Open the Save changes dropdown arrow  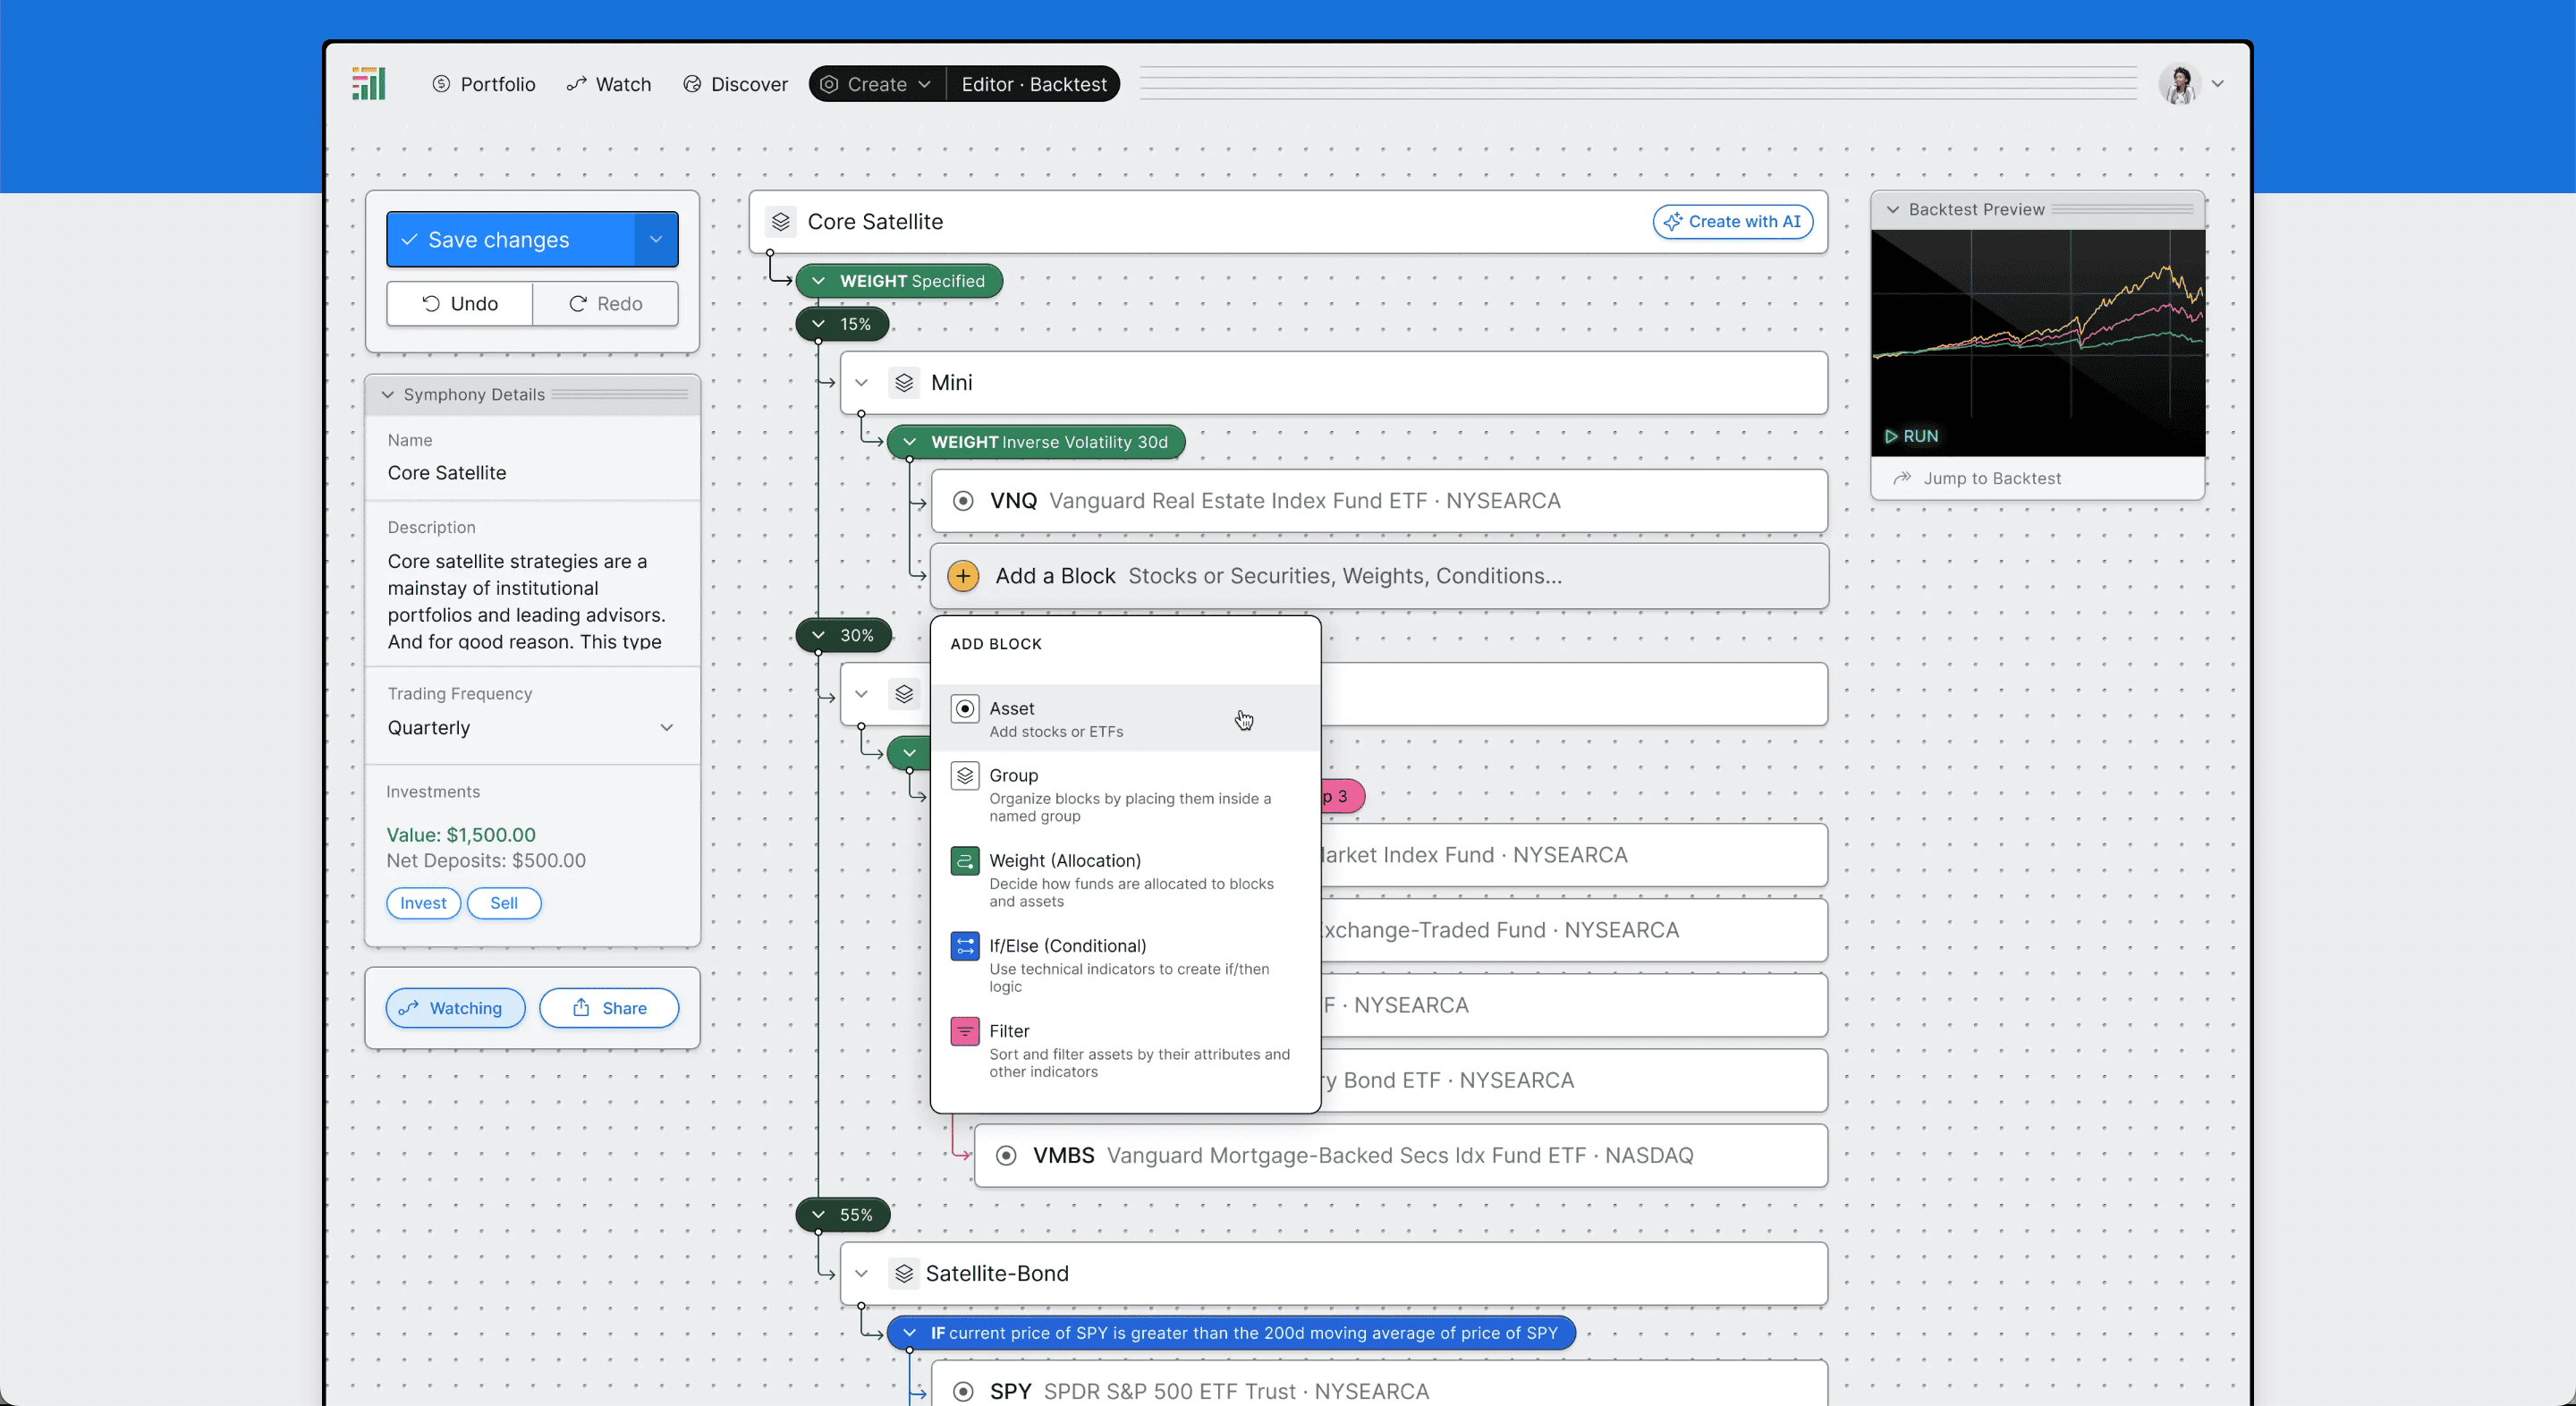tap(656, 240)
